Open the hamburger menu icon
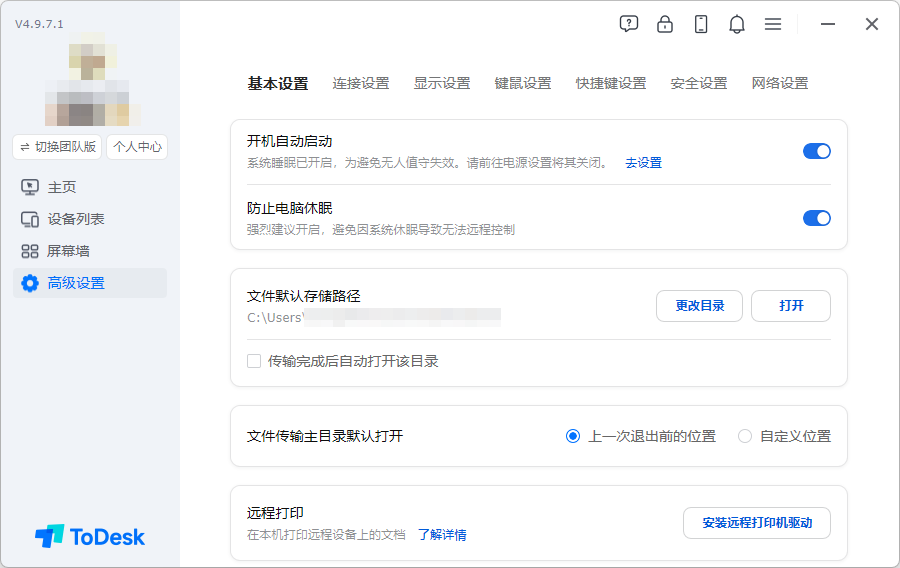The image size is (900, 568). coord(773,24)
